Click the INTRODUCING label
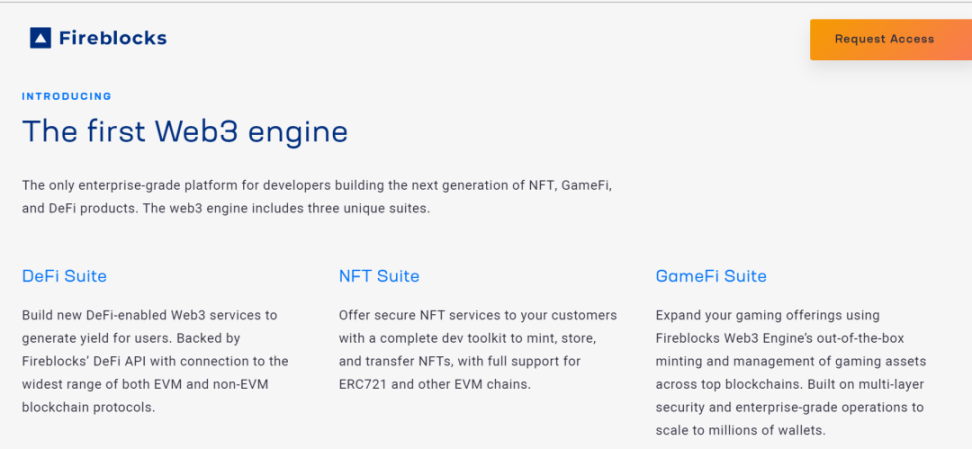The image size is (972, 449). [x=67, y=97]
